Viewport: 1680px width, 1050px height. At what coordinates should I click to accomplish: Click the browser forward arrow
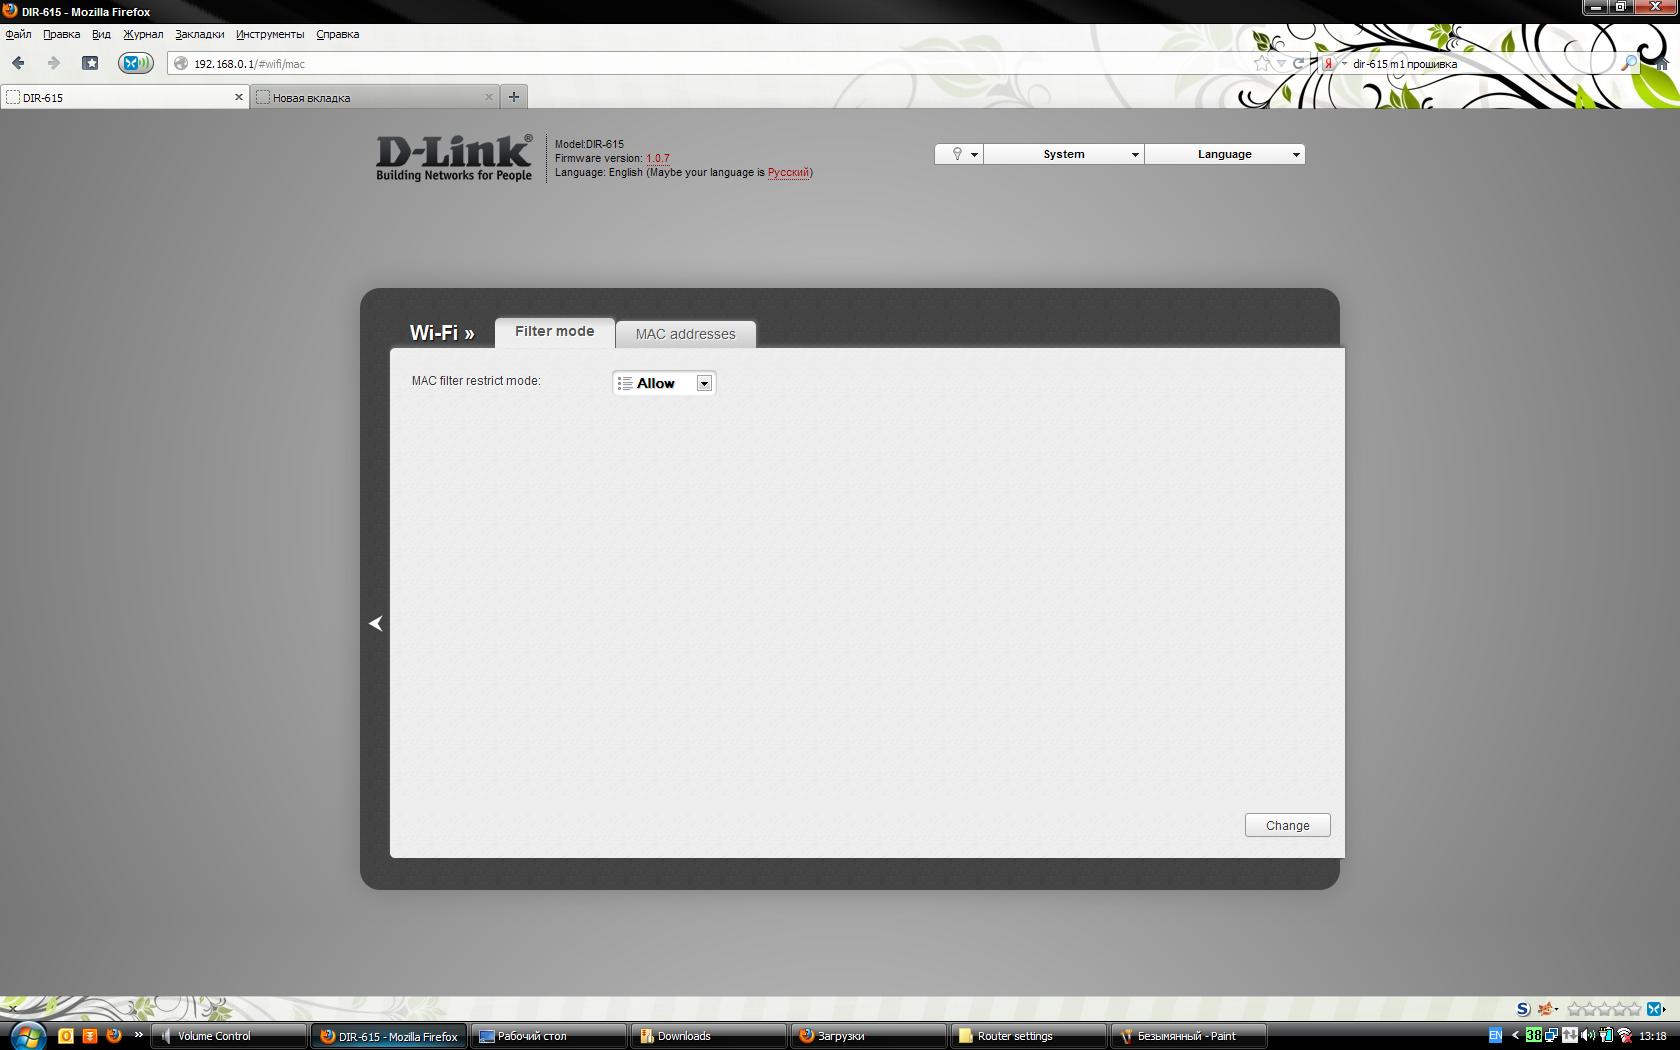coord(53,63)
